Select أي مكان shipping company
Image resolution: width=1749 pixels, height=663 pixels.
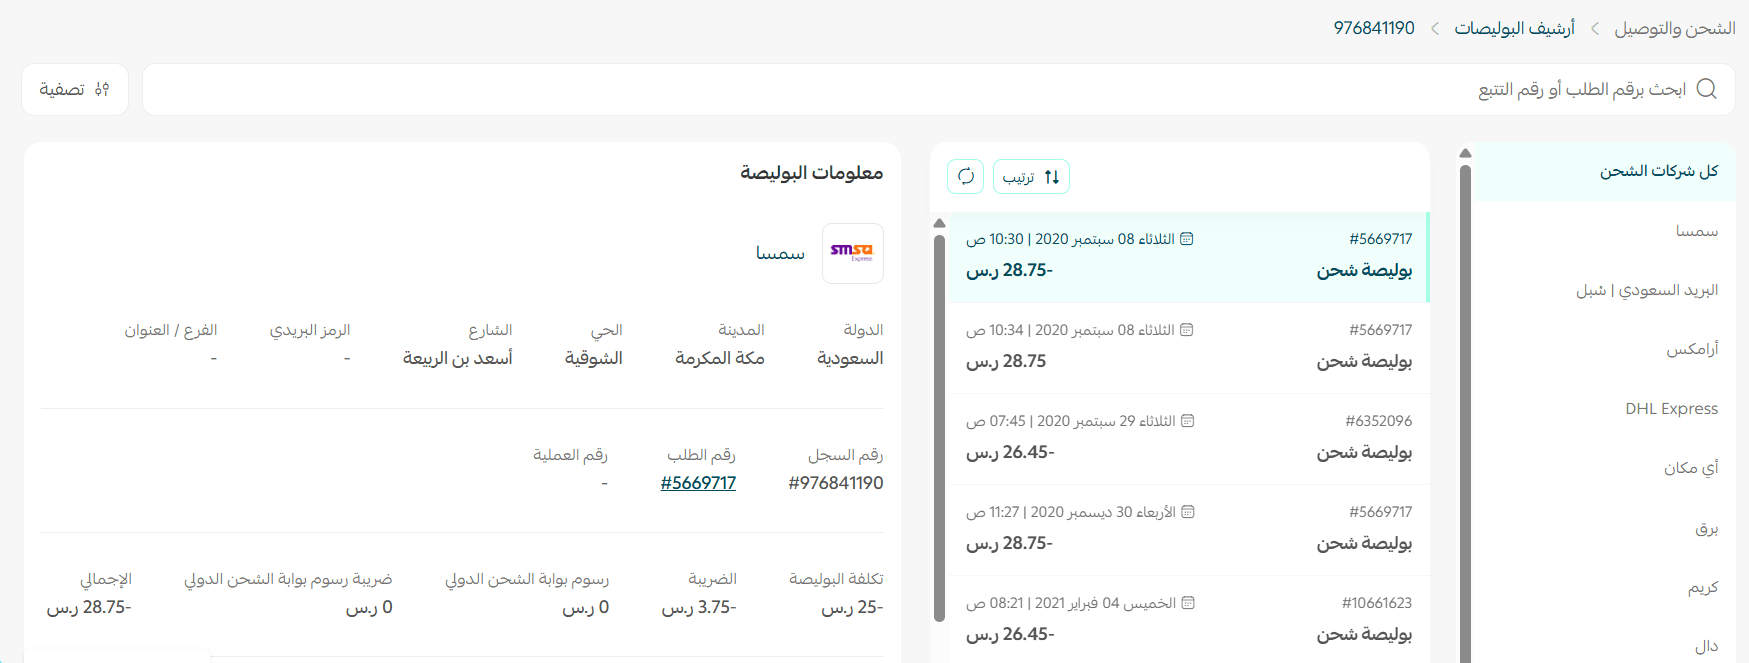coord(1690,468)
